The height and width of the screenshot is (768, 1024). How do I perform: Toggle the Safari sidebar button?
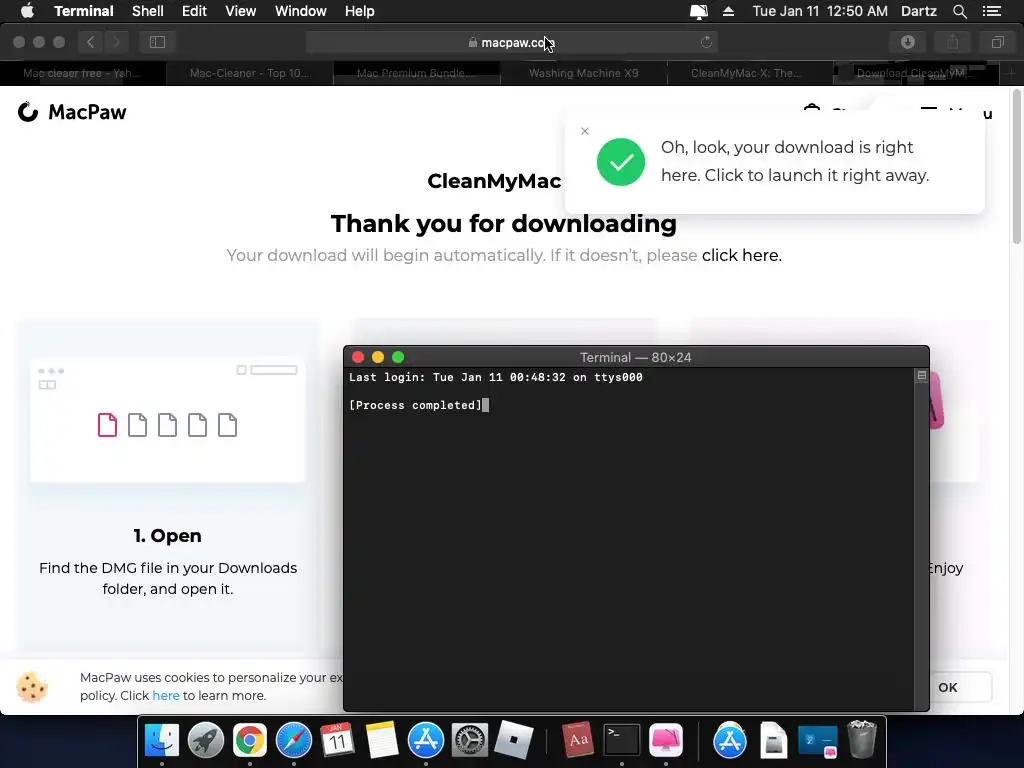[x=157, y=42]
